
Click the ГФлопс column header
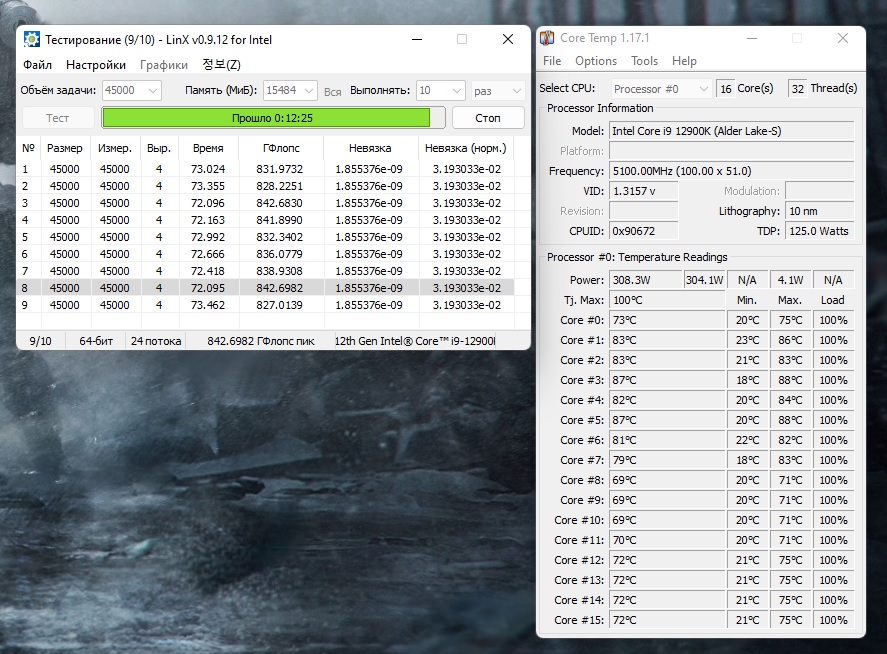point(281,148)
